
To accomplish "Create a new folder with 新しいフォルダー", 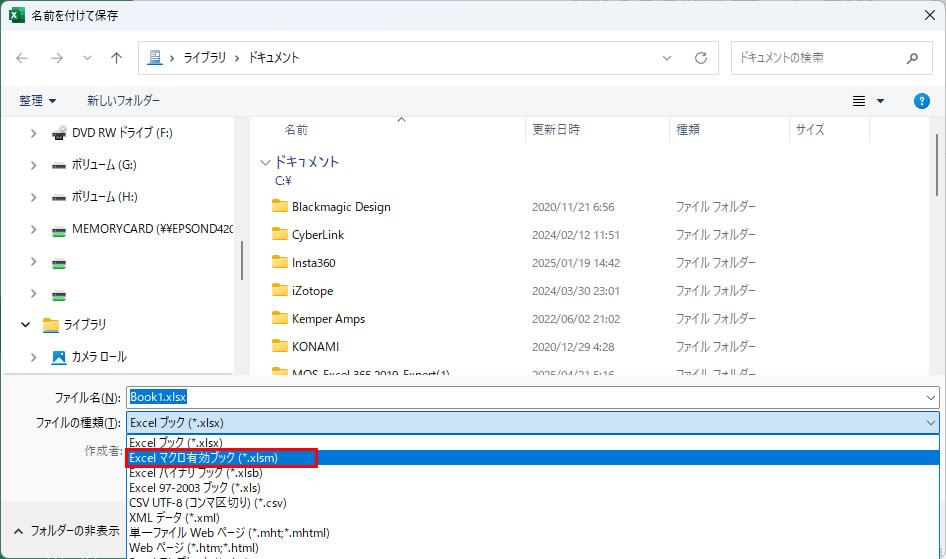I will coord(123,101).
